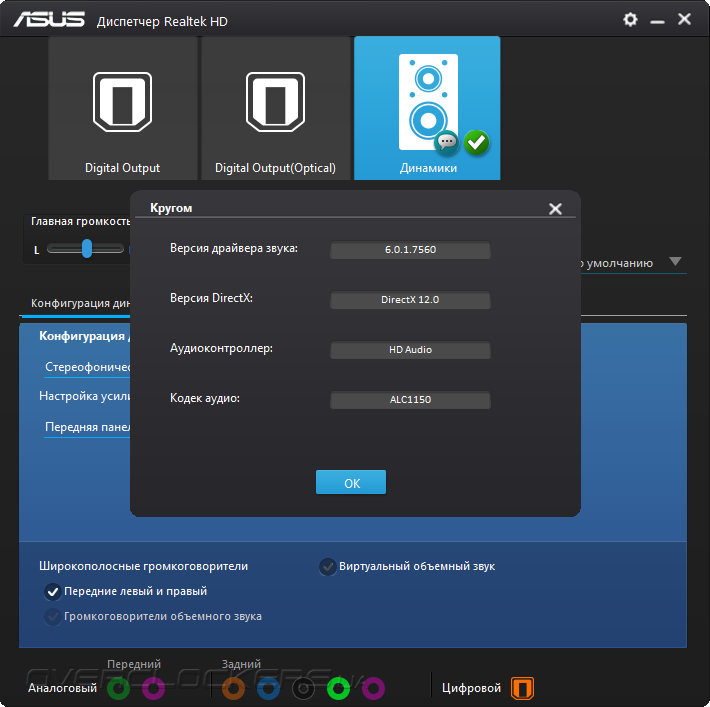Click the rear orange audio jack
710x707 pixels.
coord(234,688)
